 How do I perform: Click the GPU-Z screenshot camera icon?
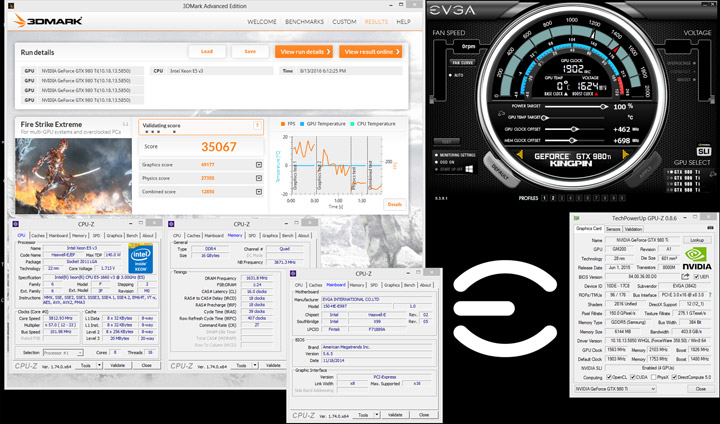(x=710, y=228)
